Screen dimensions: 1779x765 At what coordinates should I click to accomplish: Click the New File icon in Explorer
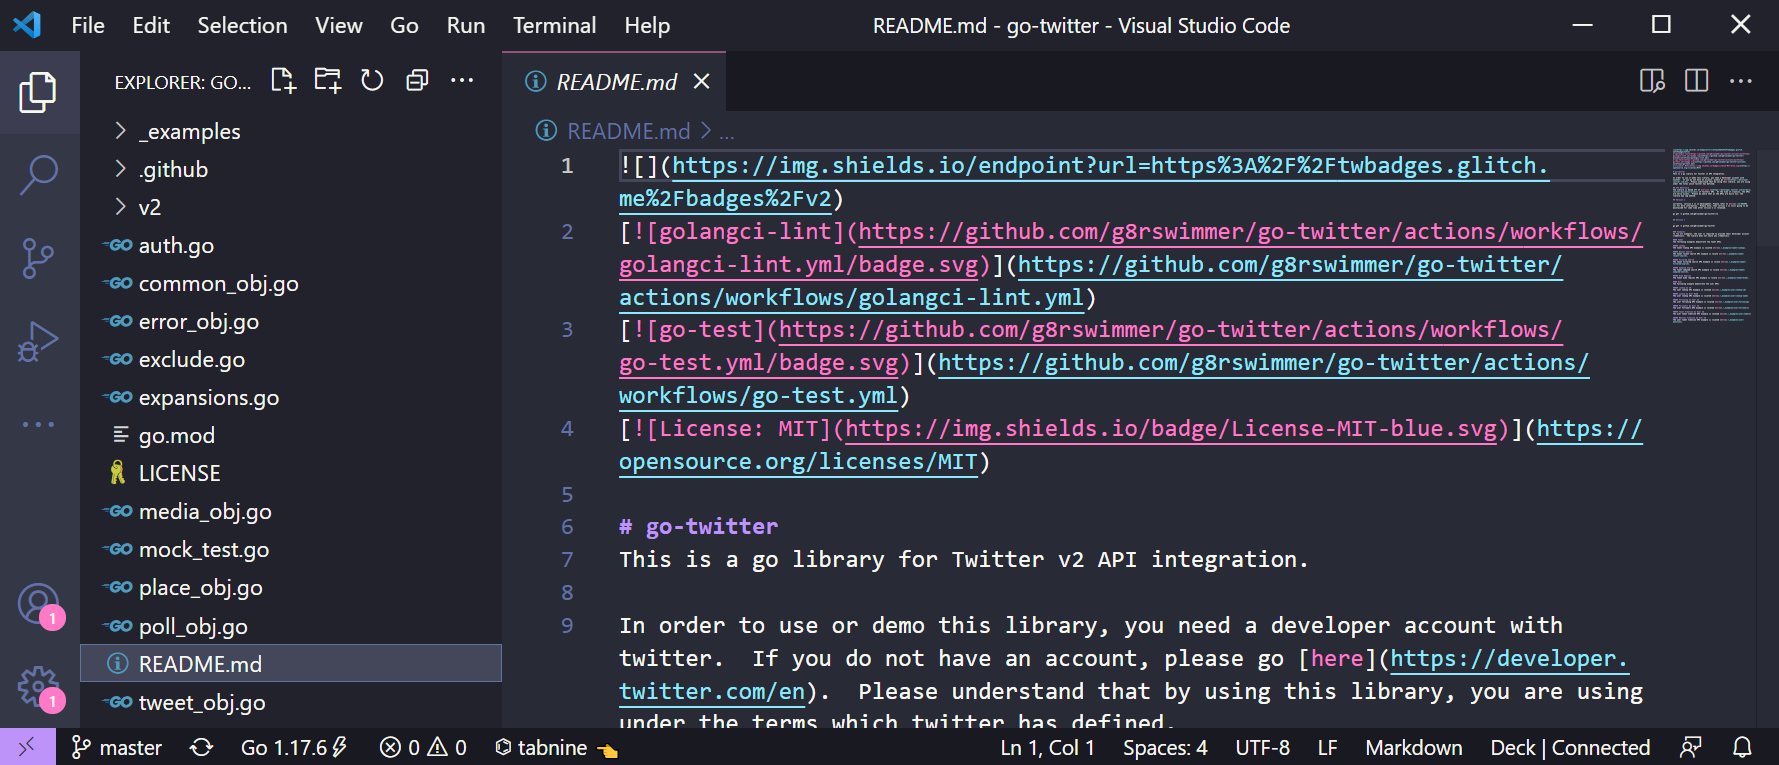coord(284,81)
